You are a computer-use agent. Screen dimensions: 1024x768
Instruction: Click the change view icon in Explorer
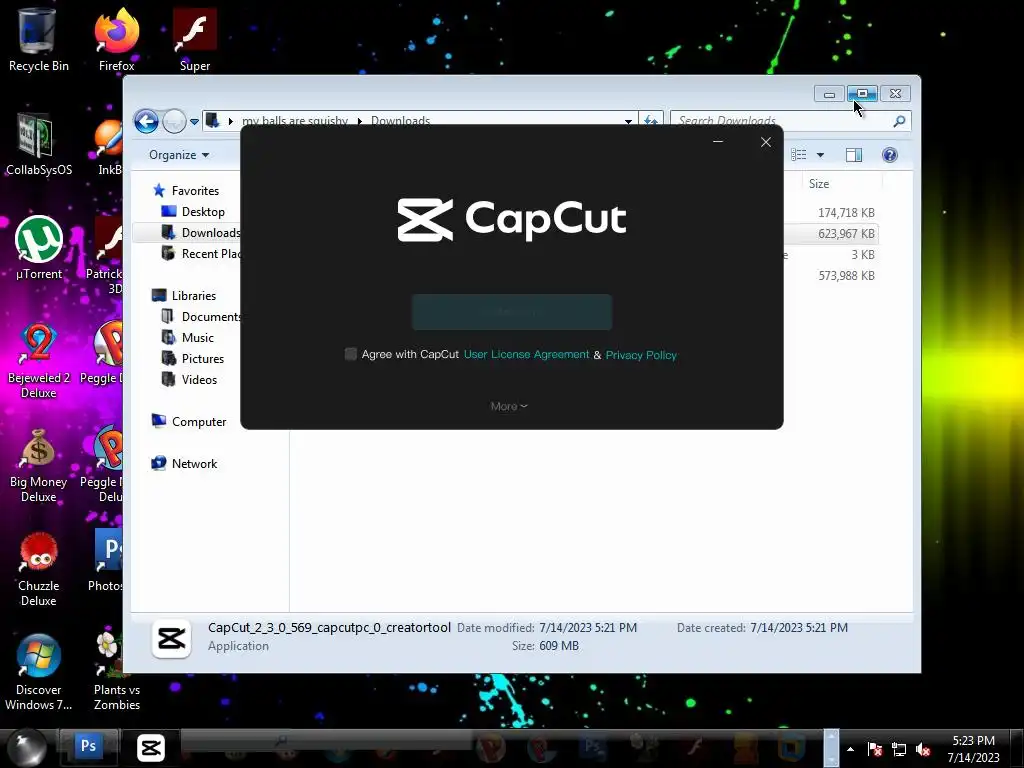coord(799,155)
